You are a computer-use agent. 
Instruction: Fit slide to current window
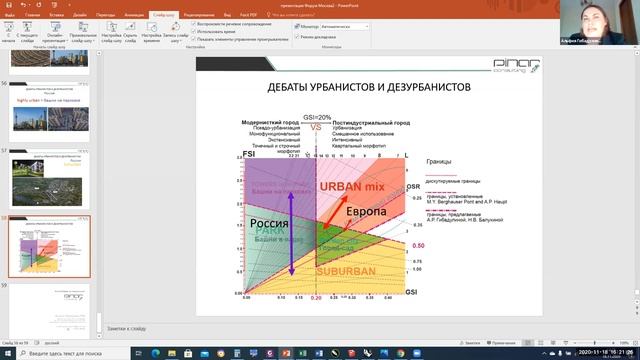636,343
